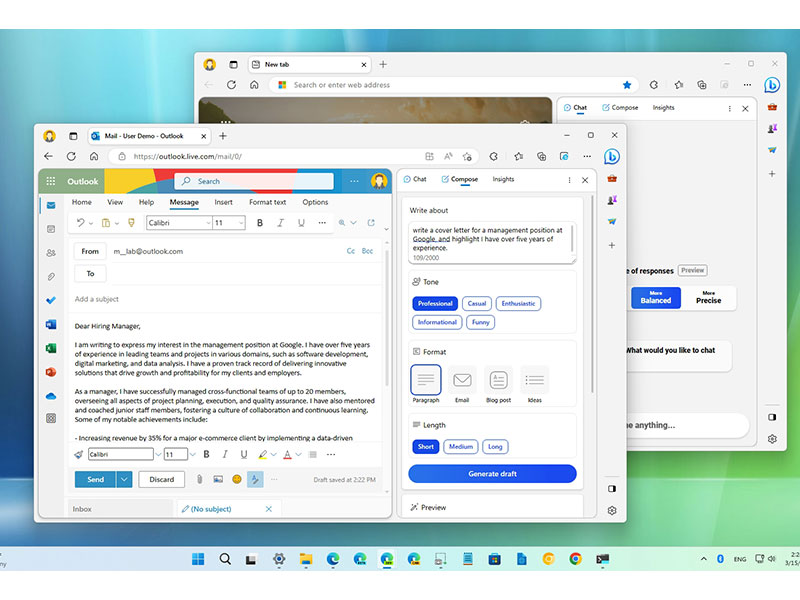The height and width of the screenshot is (600, 800).
Task: Open Search from the Windows taskbar
Action: point(225,559)
